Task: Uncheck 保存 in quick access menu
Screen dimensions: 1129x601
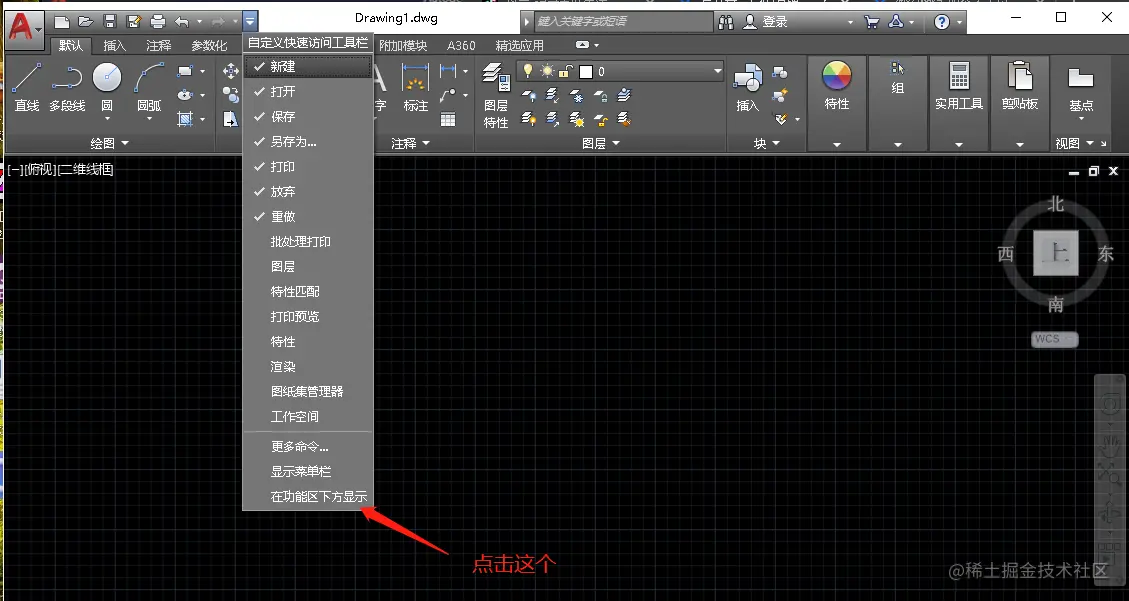Action: point(308,117)
